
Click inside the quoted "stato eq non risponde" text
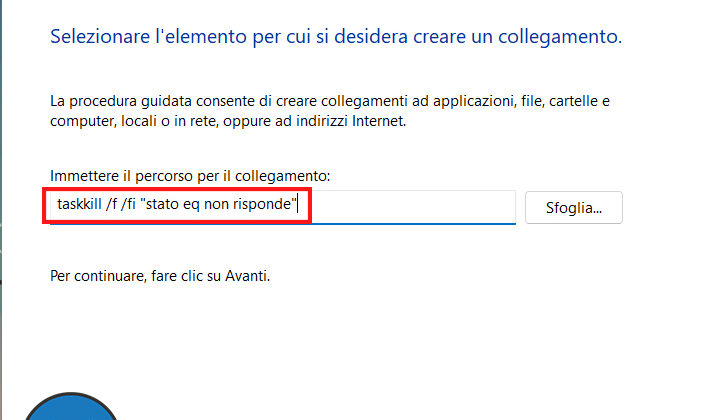click(x=220, y=206)
